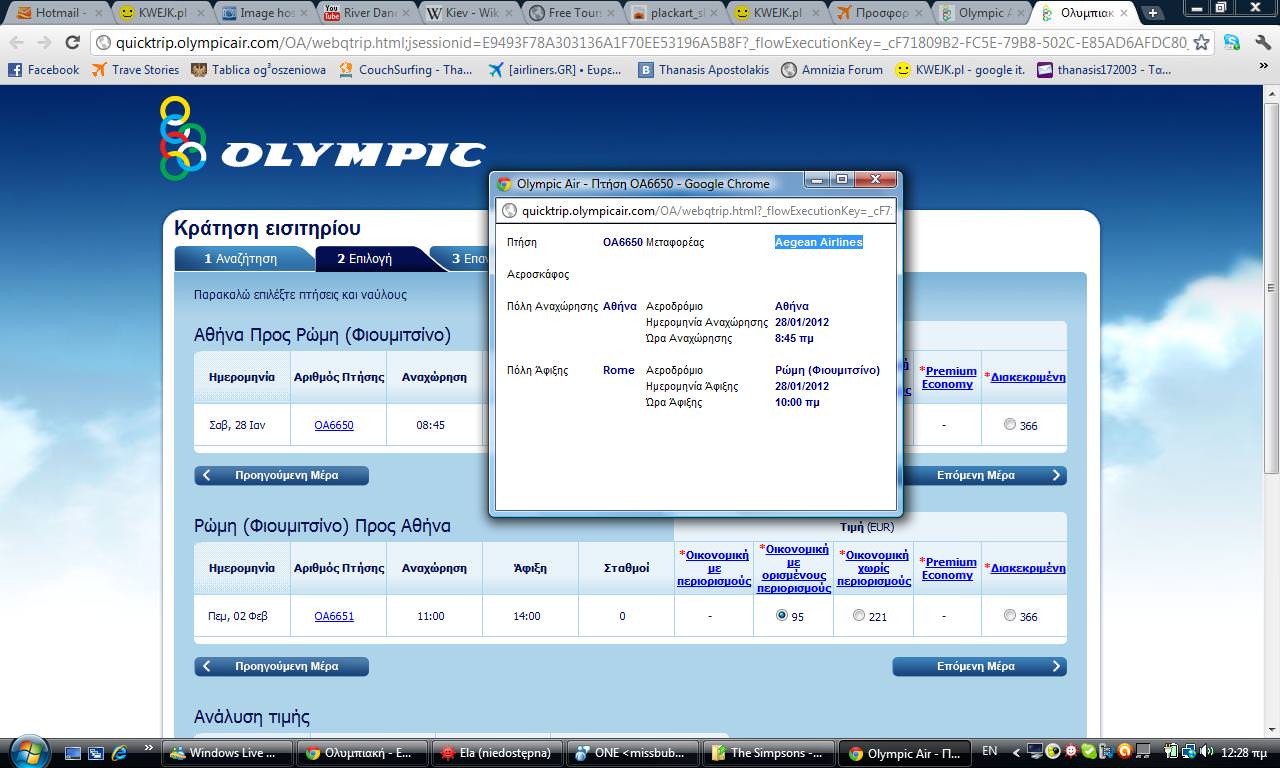Click the Switch between windows icon

click(96, 753)
